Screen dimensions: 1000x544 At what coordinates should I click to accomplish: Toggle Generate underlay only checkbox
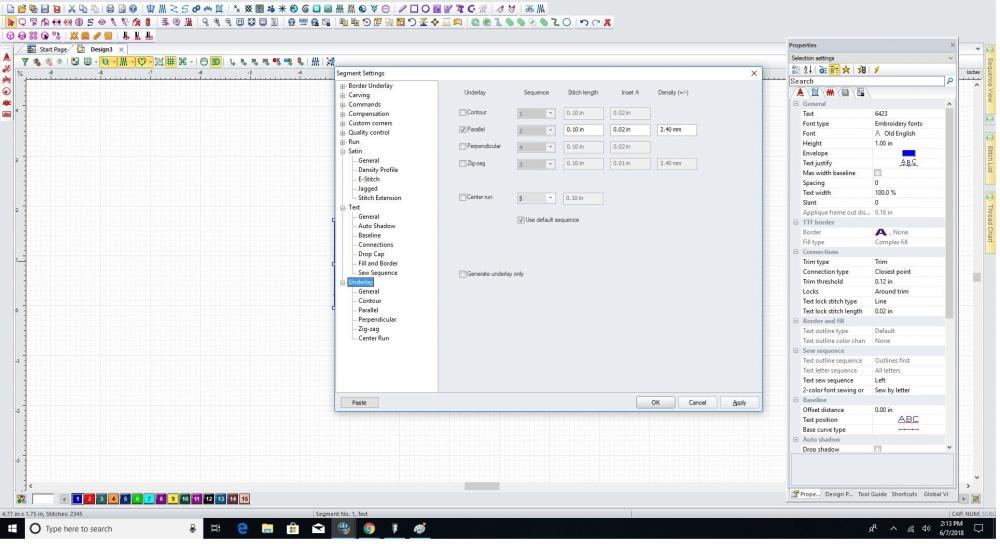pyautogui.click(x=462, y=273)
